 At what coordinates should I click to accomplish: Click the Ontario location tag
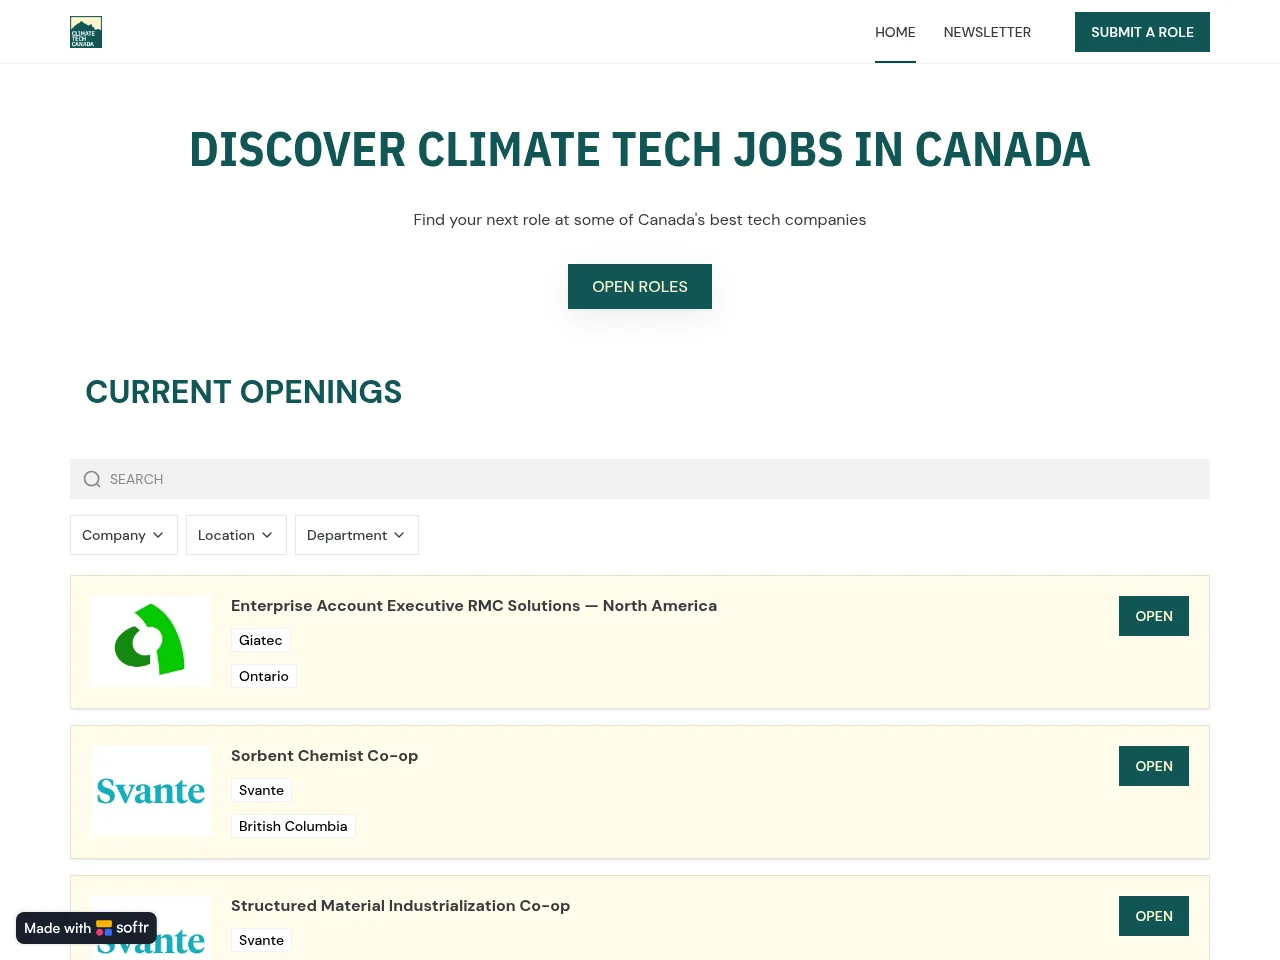pos(264,676)
